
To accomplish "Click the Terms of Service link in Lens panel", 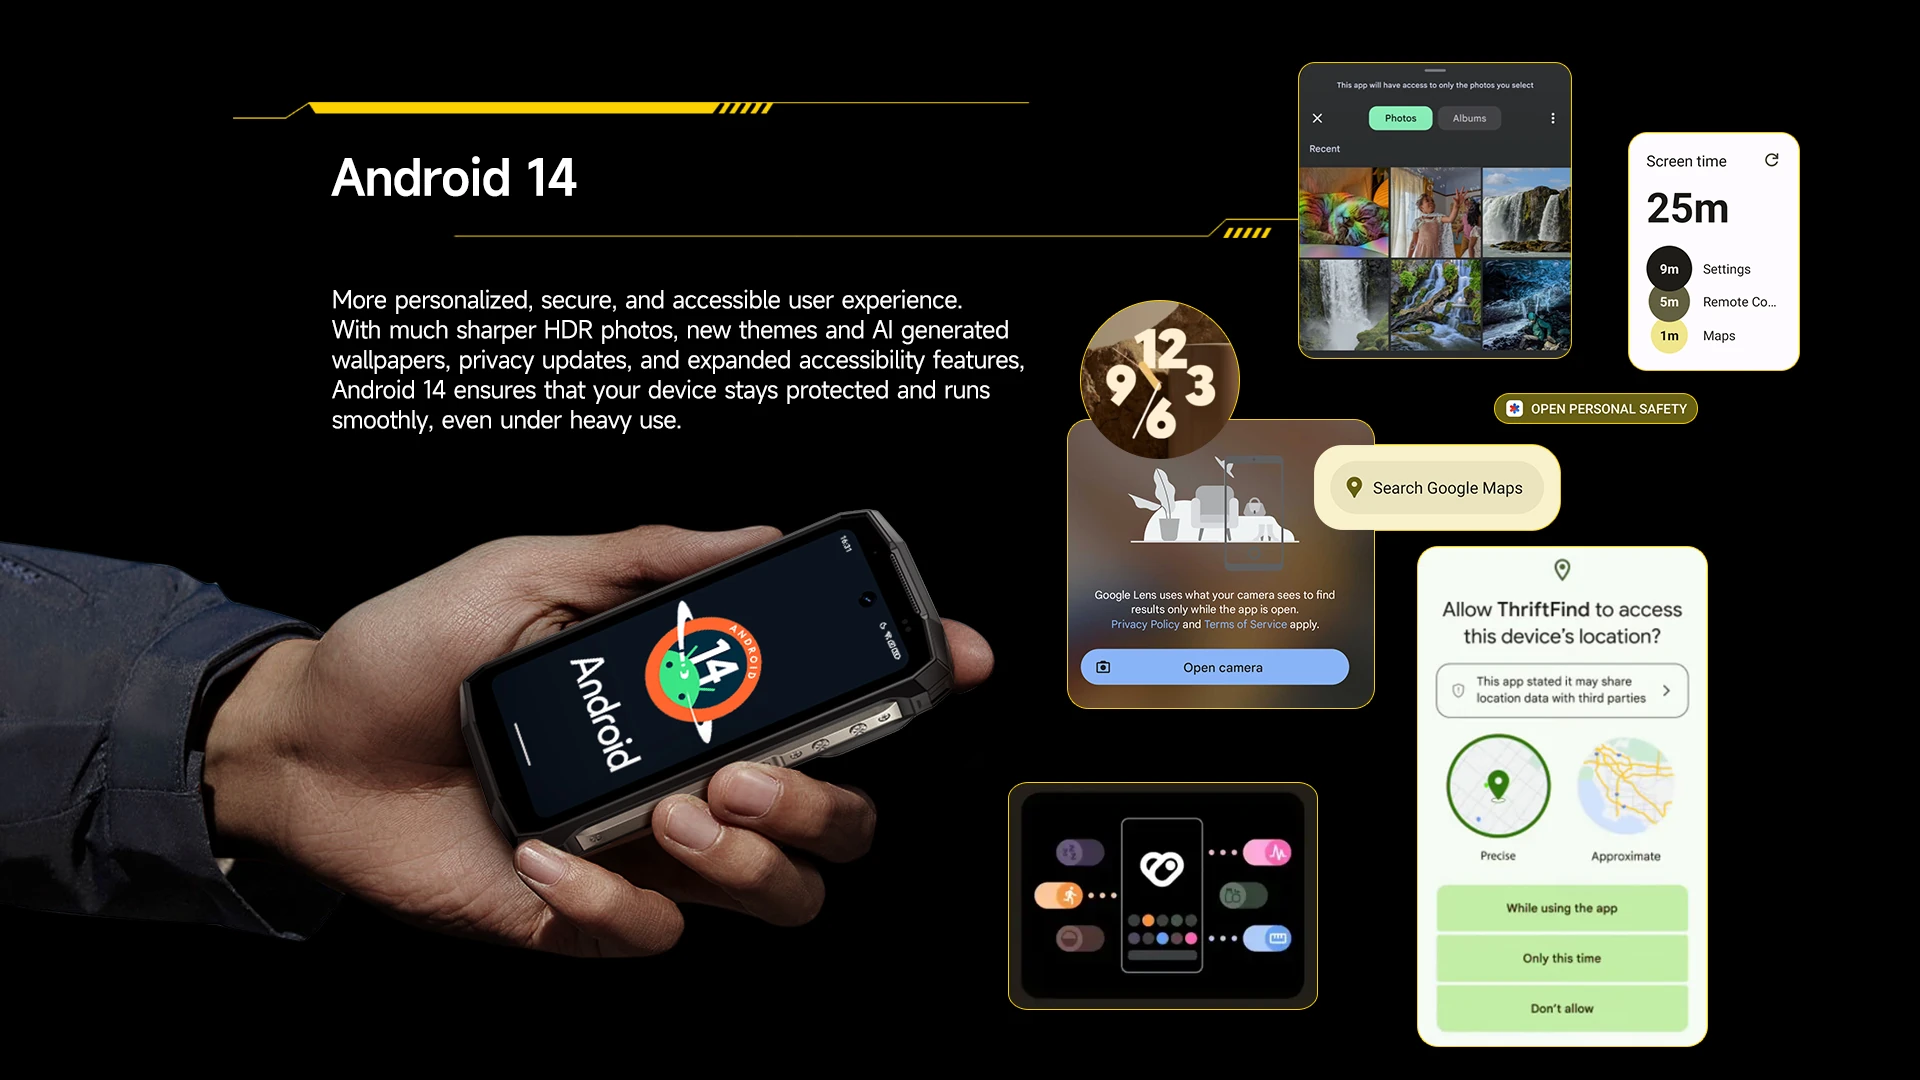I will (1246, 624).
